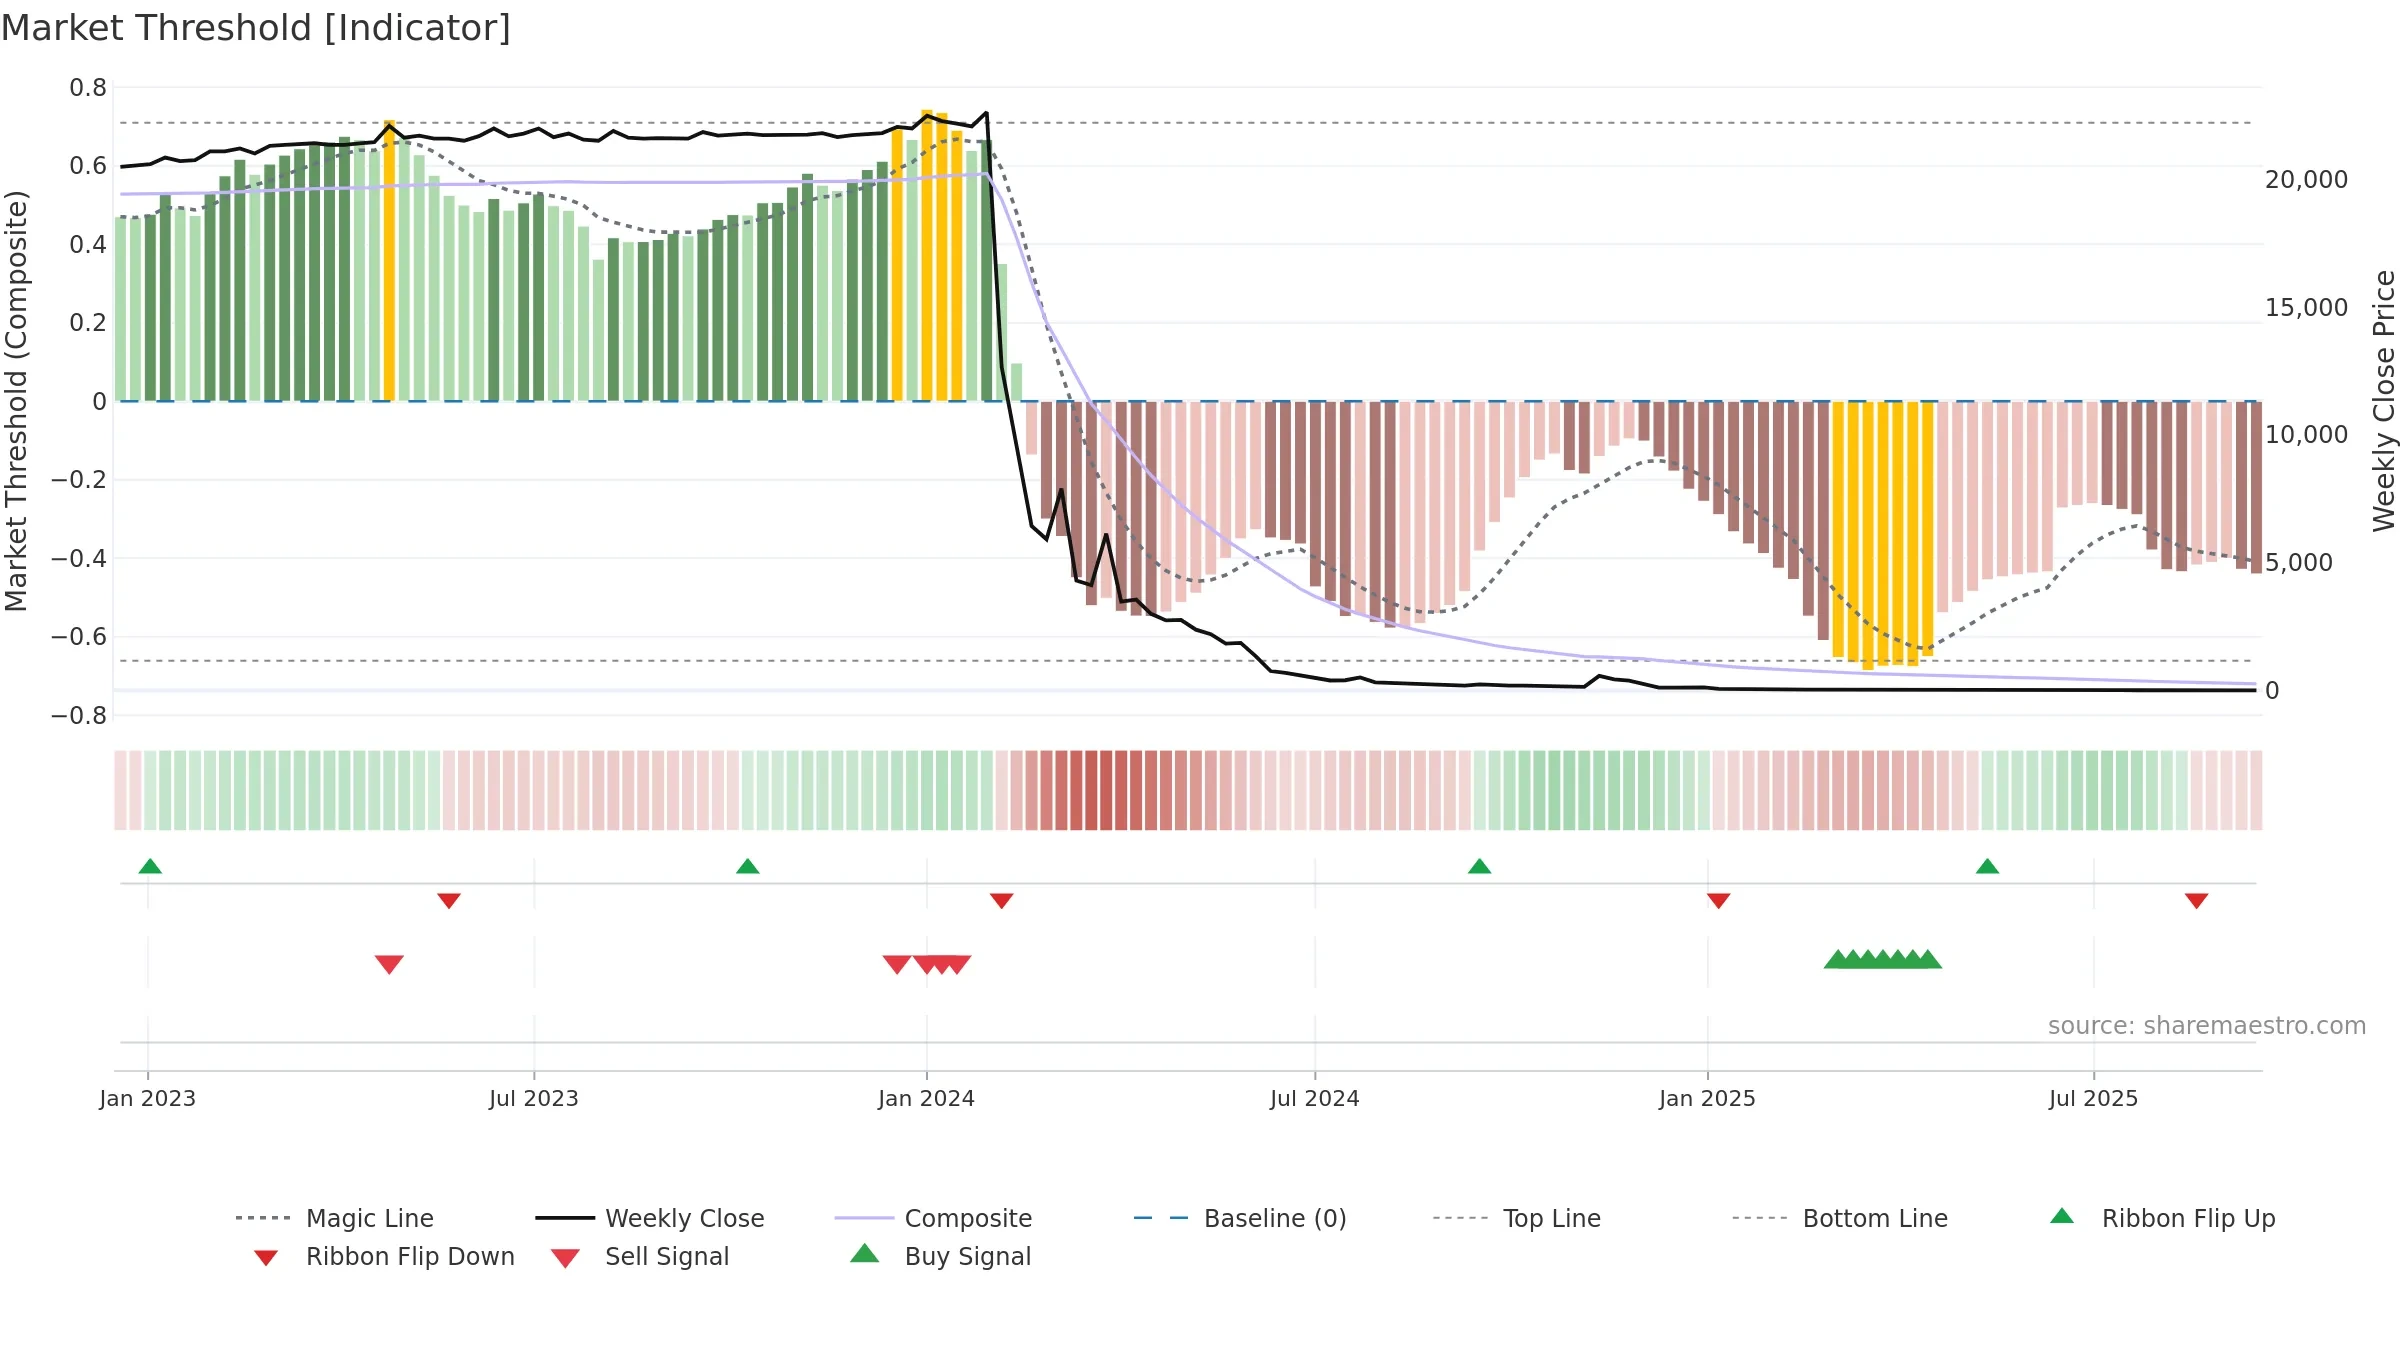This screenshot has height=1350, width=2400.
Task: Click the green Buy Signal legend triangle
Action: click(864, 1253)
